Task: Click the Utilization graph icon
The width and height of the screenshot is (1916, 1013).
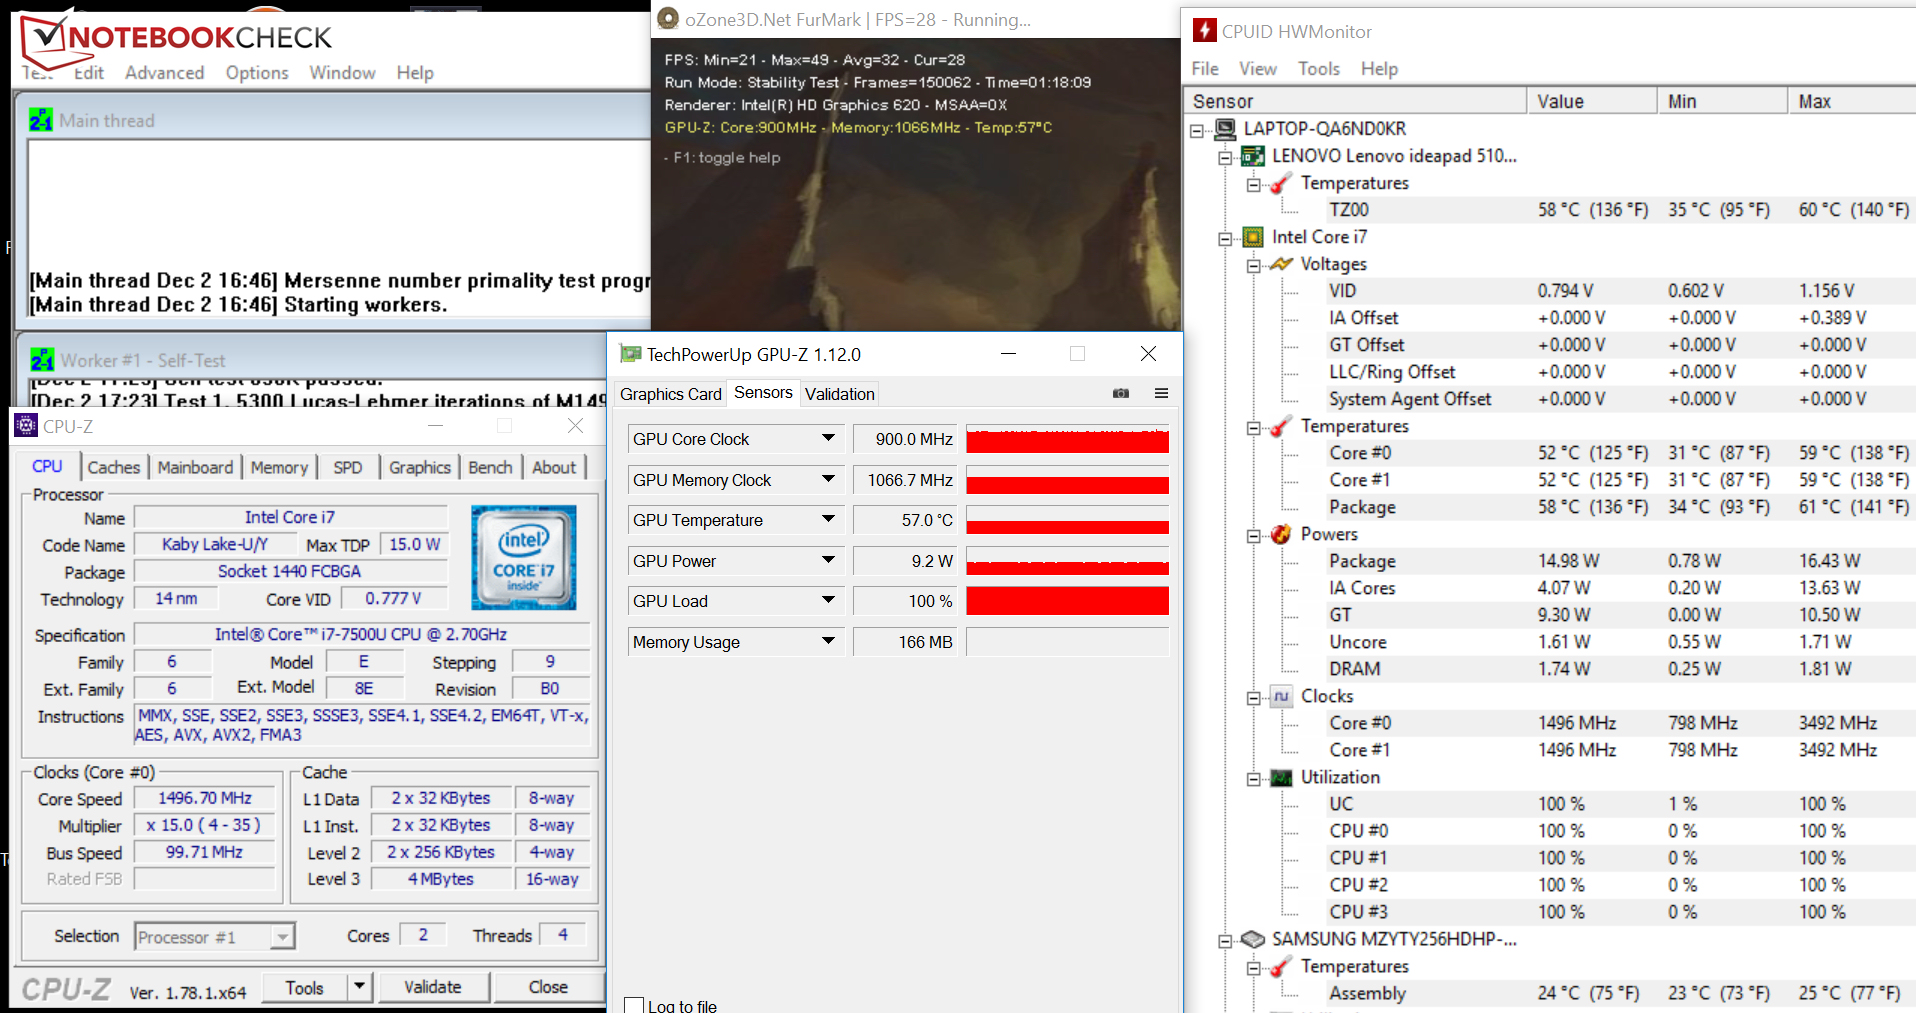Action: pyautogui.click(x=1281, y=777)
